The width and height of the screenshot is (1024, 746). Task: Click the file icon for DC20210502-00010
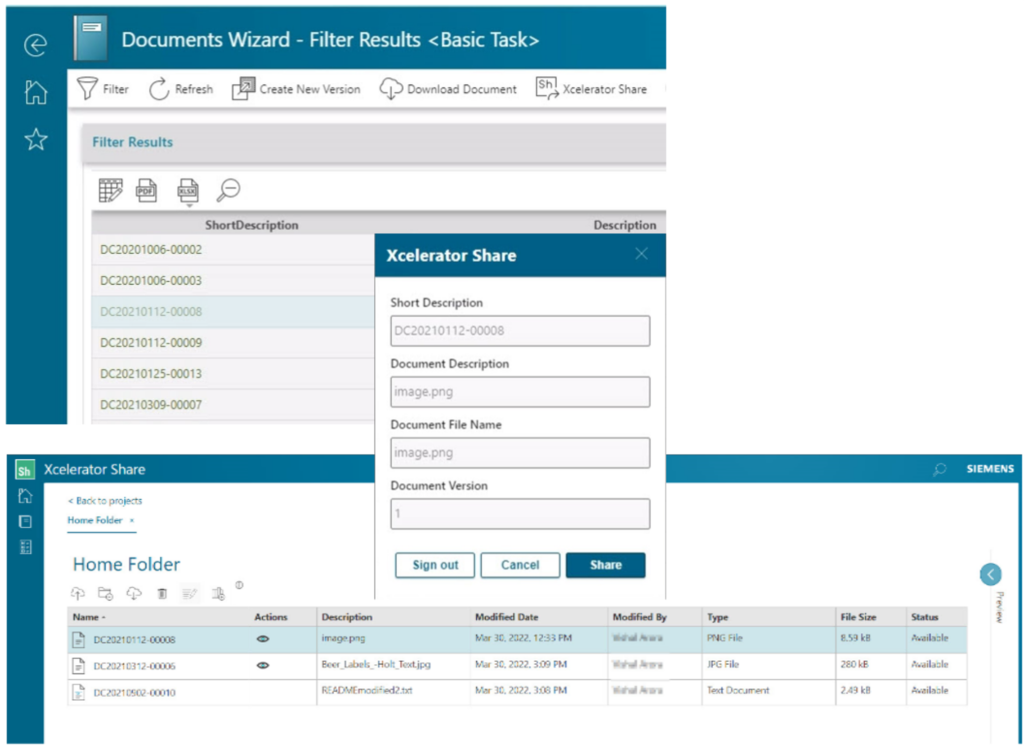coord(78,692)
